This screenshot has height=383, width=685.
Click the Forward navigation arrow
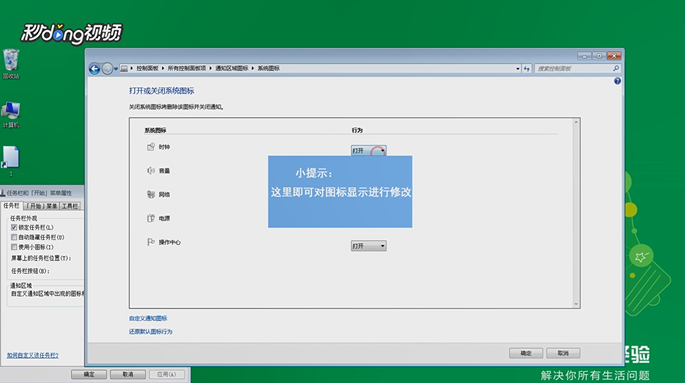click(107, 69)
